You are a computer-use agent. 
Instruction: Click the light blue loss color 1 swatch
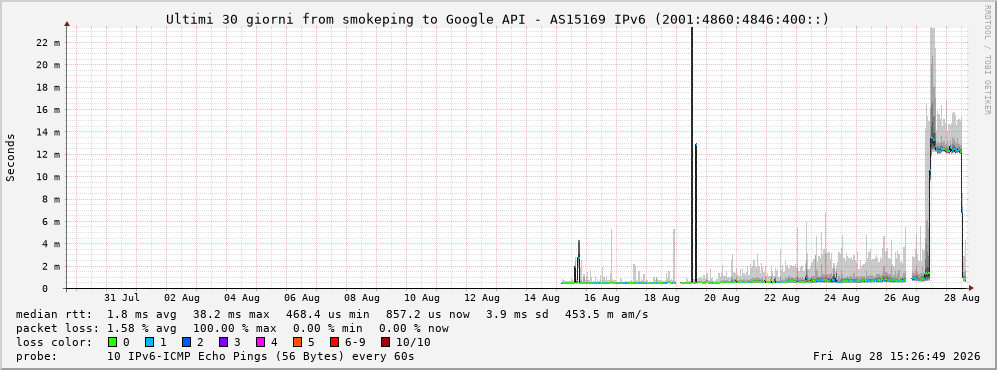[x=149, y=342]
